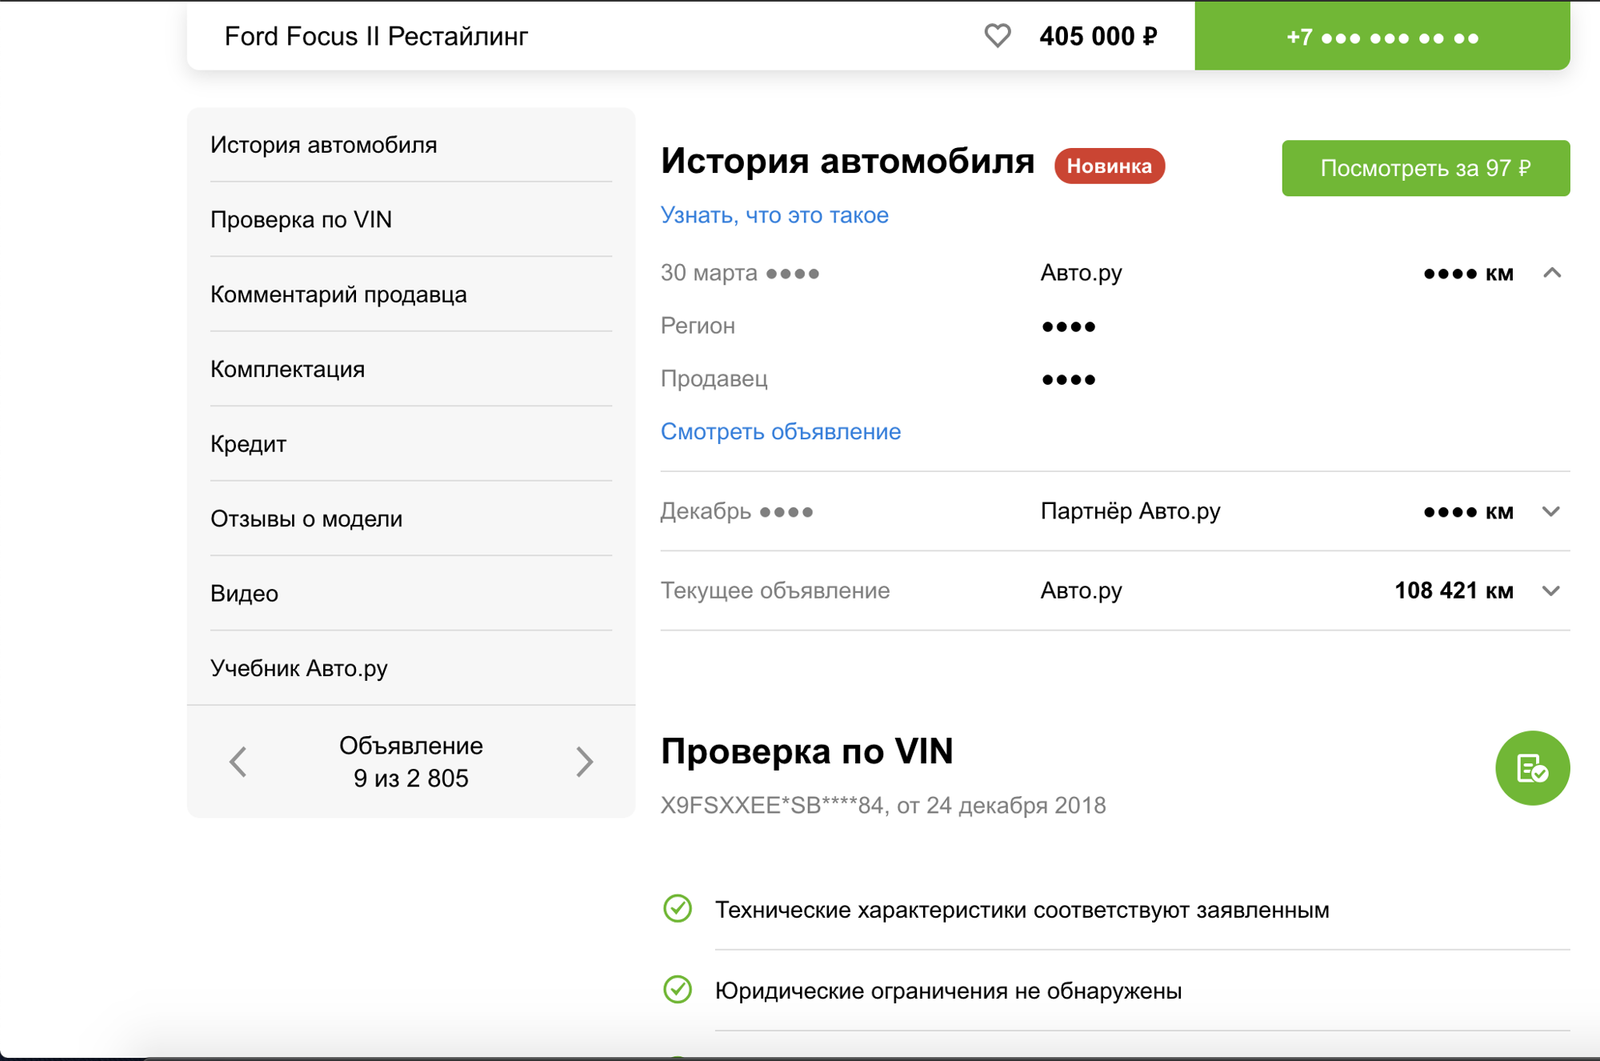The width and height of the screenshot is (1600, 1061).
Task: Click the VIN text X9FSXXEE*SB****84
Action: click(772, 805)
